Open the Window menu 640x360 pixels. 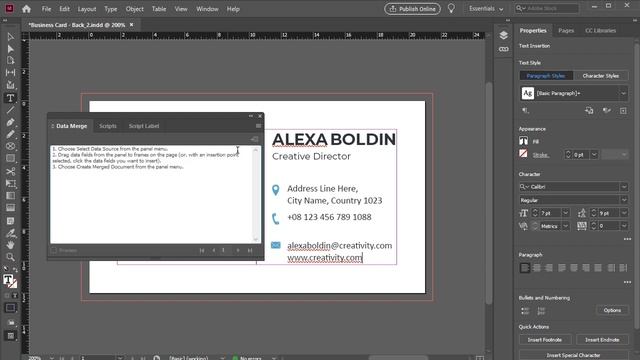click(x=207, y=9)
